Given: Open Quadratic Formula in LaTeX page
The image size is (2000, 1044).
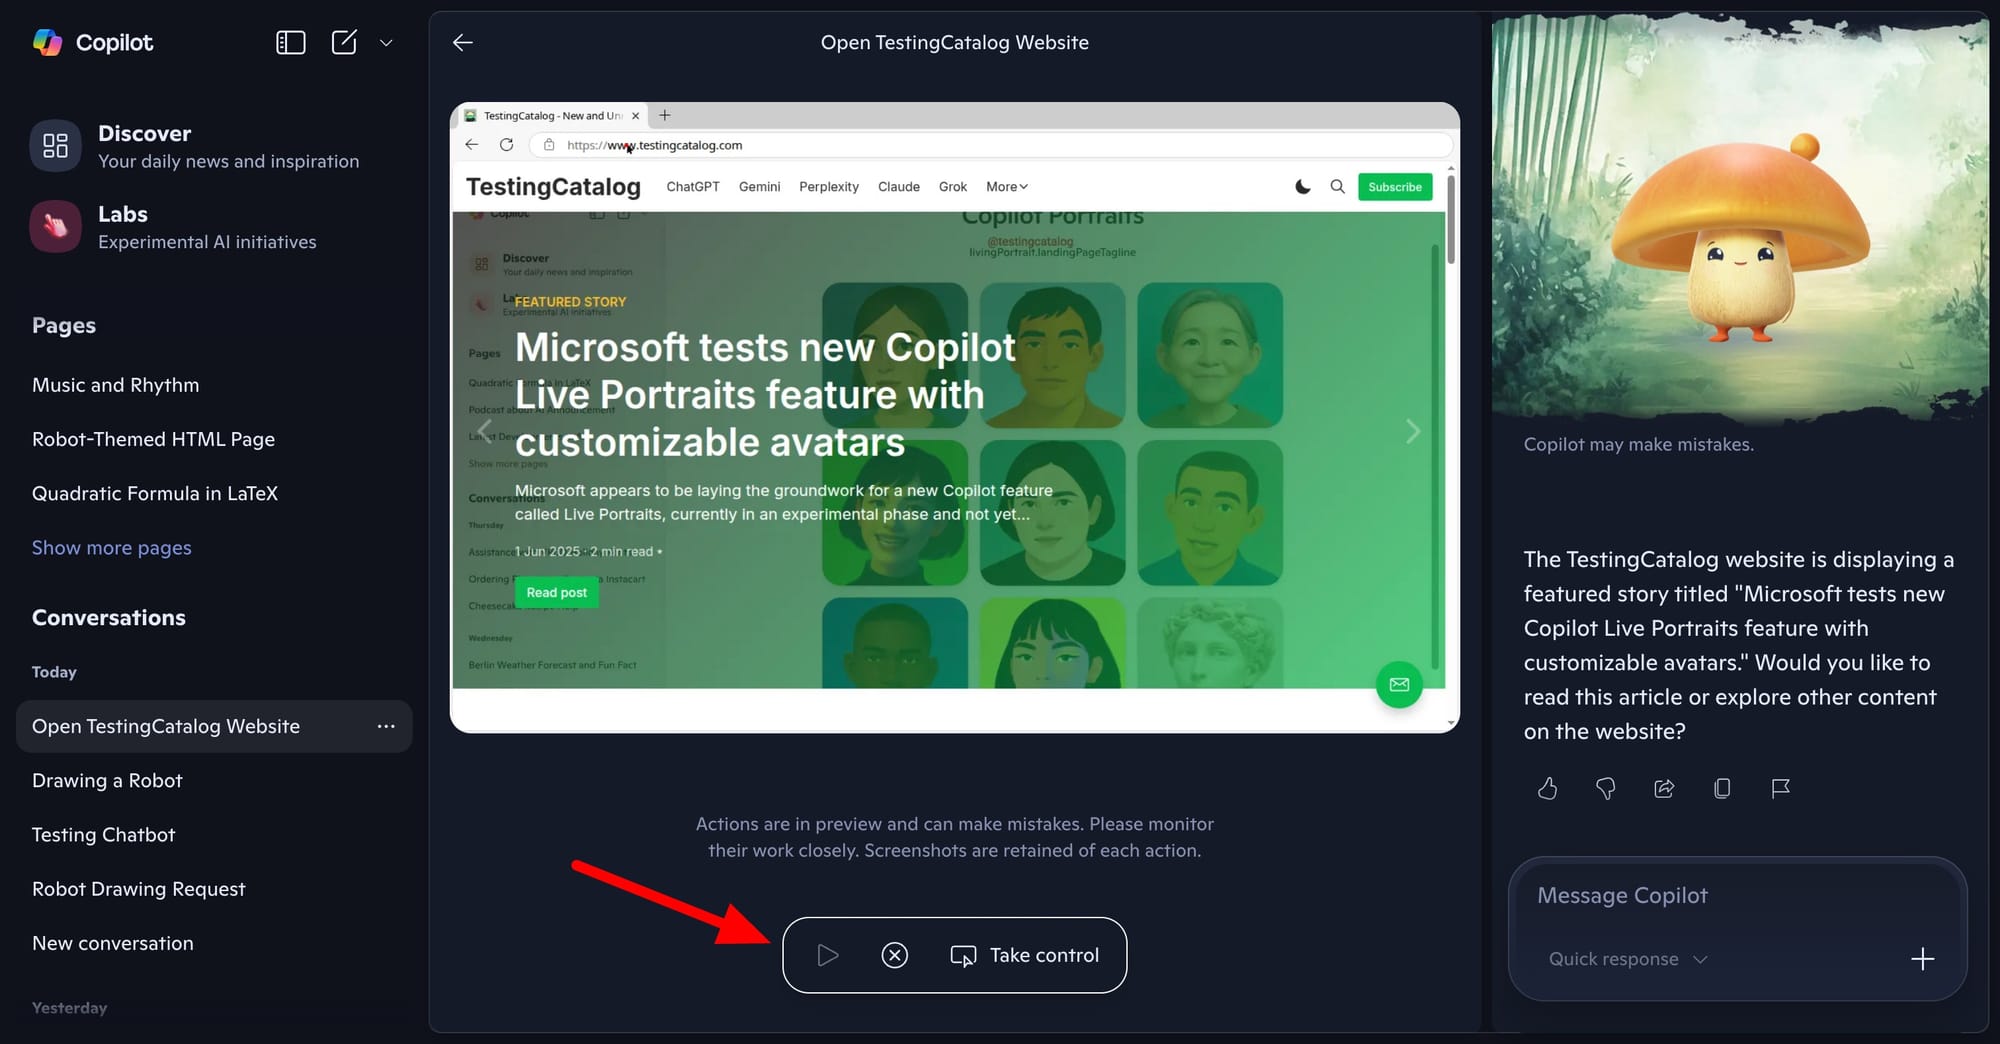Looking at the screenshot, I should pos(155,493).
